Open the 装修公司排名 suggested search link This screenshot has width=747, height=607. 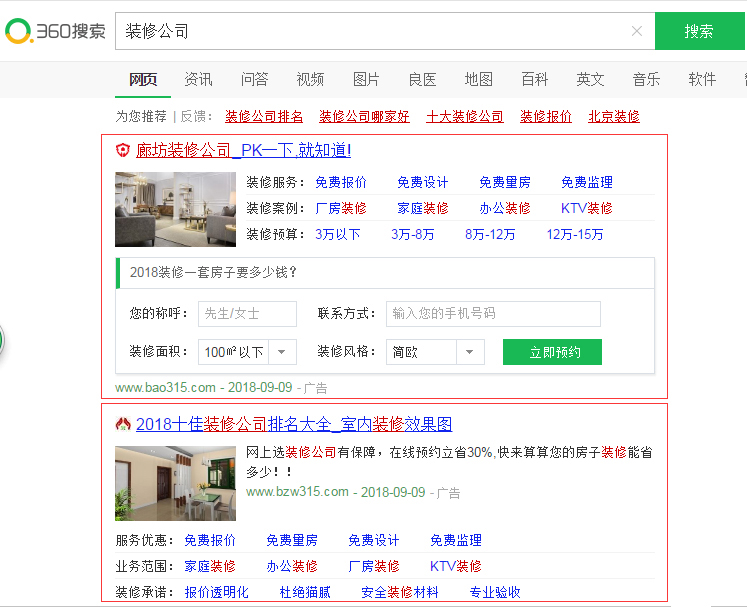(x=264, y=116)
